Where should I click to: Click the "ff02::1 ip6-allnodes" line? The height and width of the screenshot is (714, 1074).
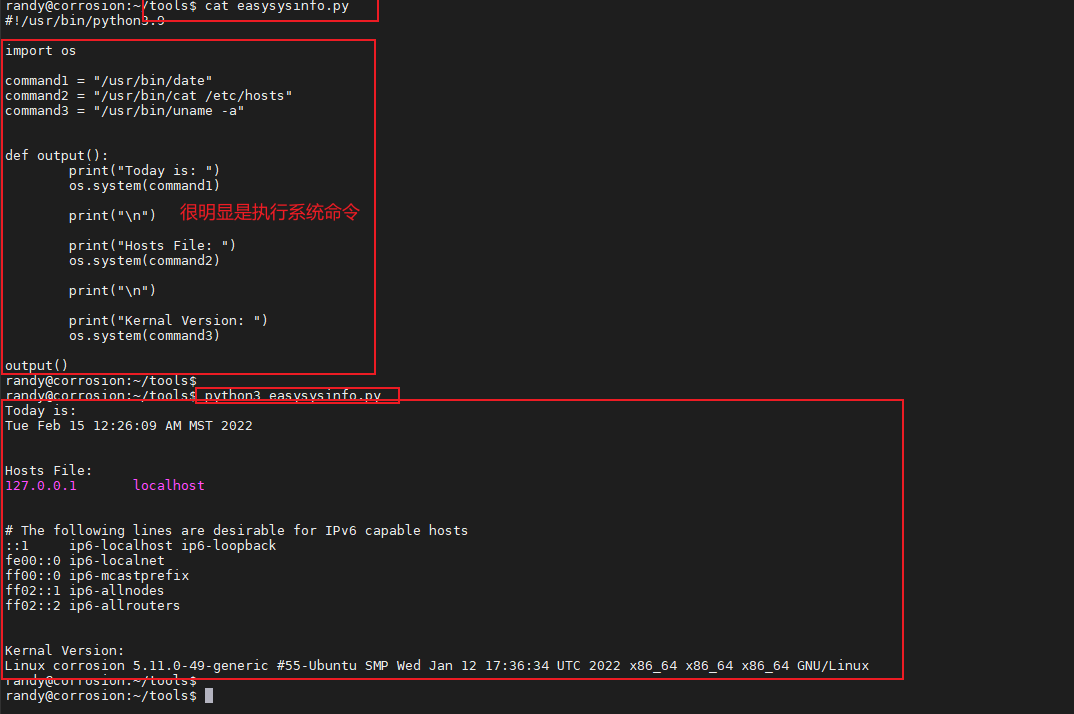[x=85, y=591]
